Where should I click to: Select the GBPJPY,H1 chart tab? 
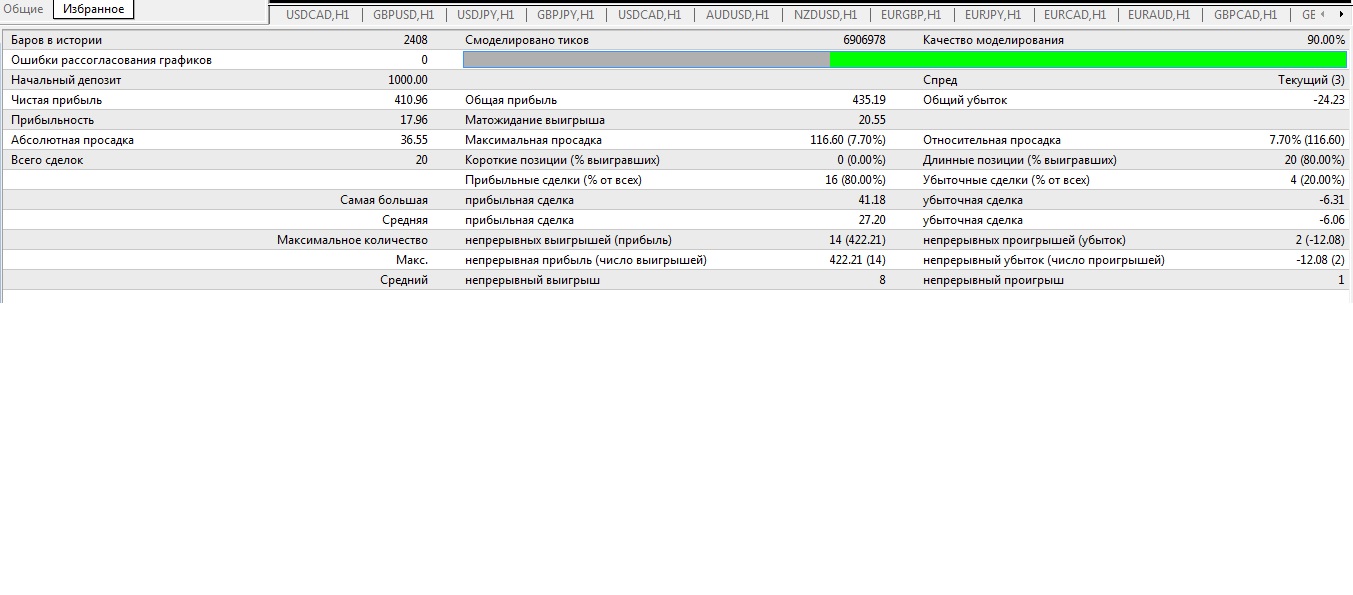point(565,15)
